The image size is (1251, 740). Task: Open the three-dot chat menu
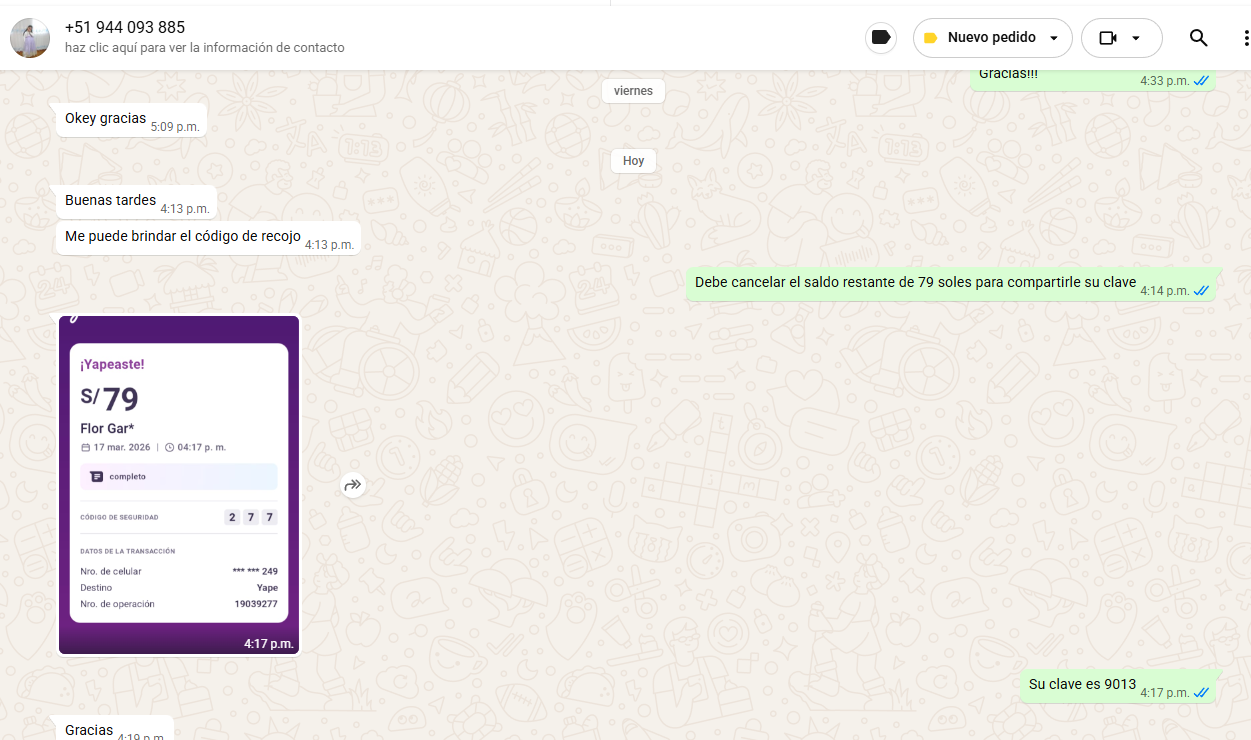pyautogui.click(x=1245, y=38)
